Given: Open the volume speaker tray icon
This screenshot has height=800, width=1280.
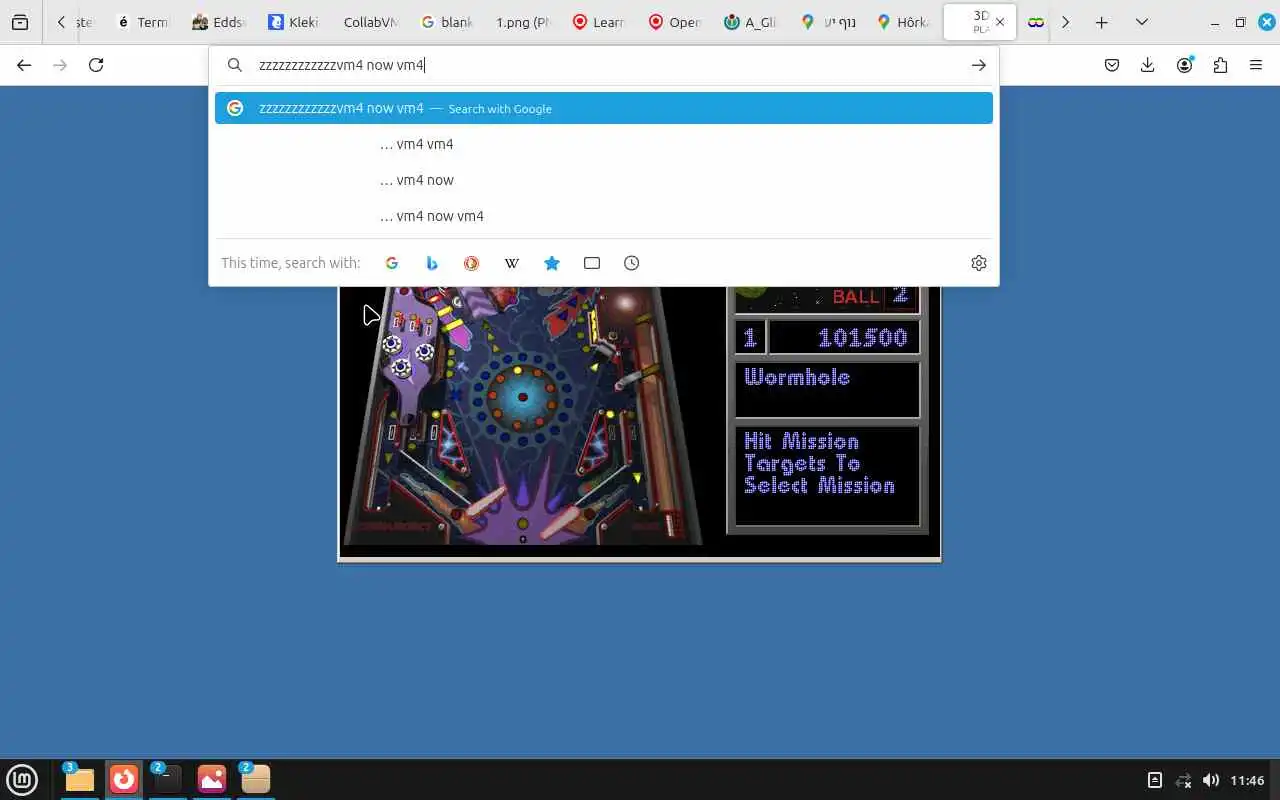Looking at the screenshot, I should [x=1211, y=780].
